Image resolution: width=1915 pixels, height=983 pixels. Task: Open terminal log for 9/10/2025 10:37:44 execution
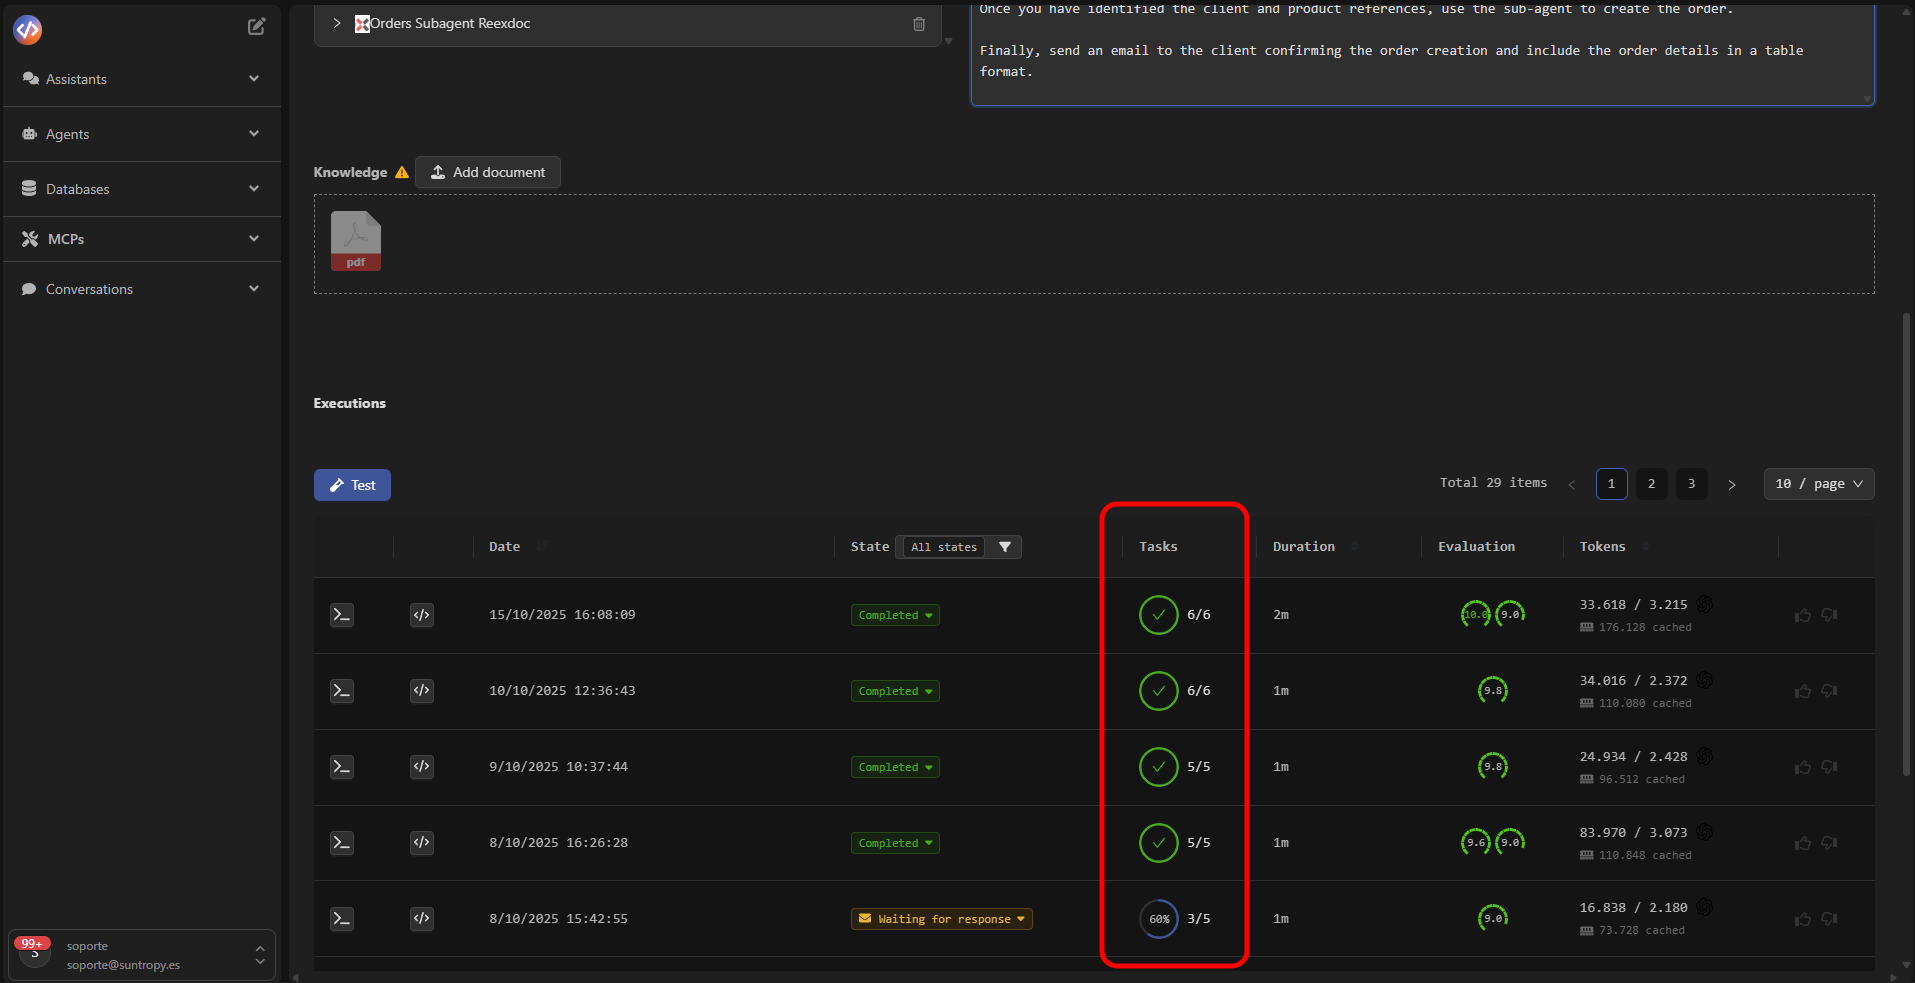point(342,767)
